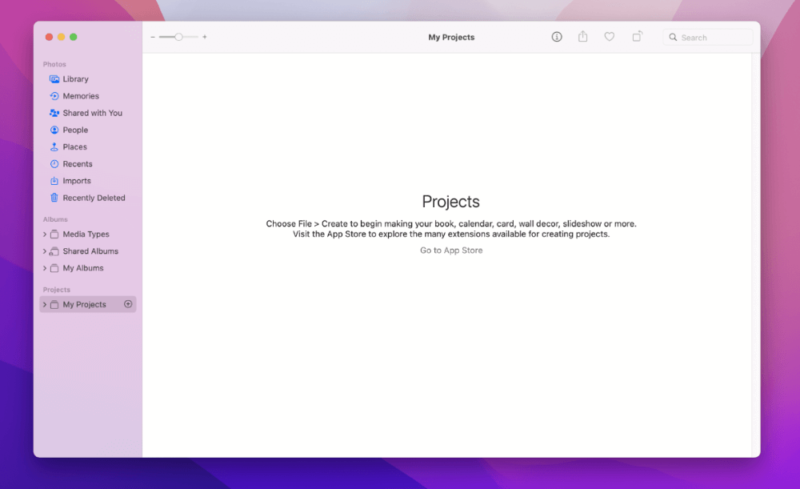Viewport: 800px width, 489px height.
Task: Open the Places map pin icon
Action: 54,147
